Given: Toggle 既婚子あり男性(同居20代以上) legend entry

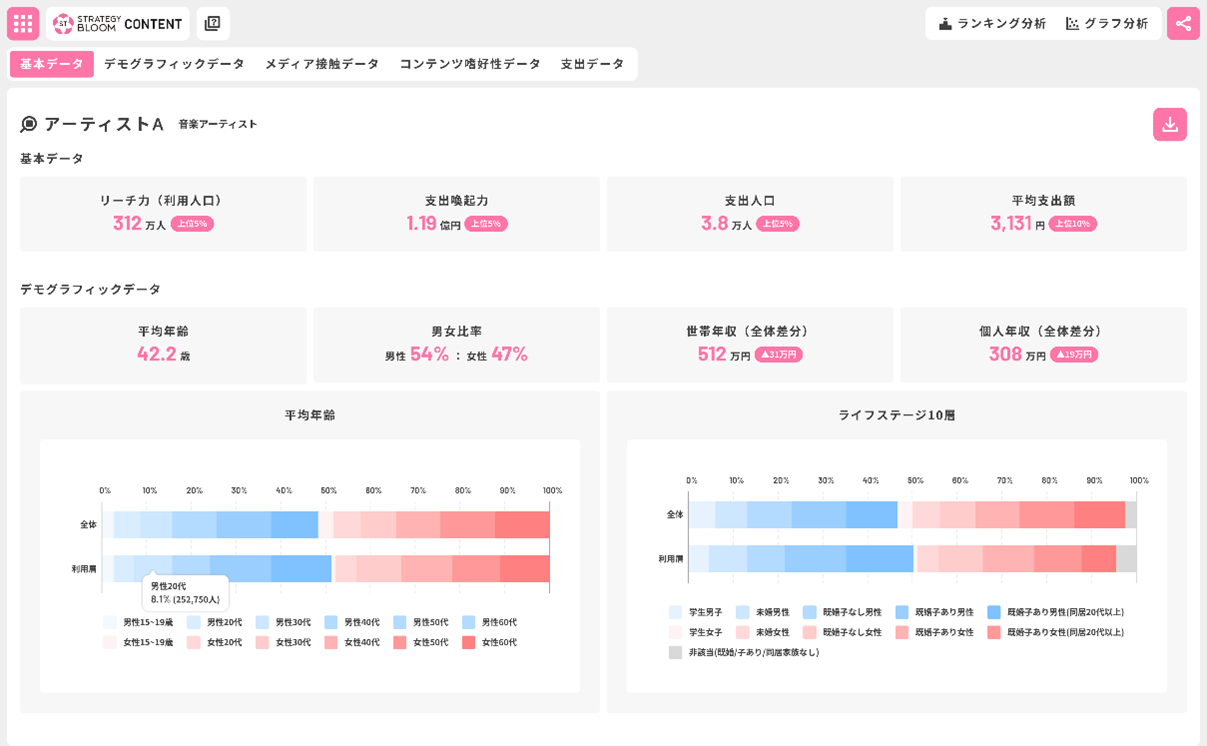Looking at the screenshot, I should tap(1056, 612).
